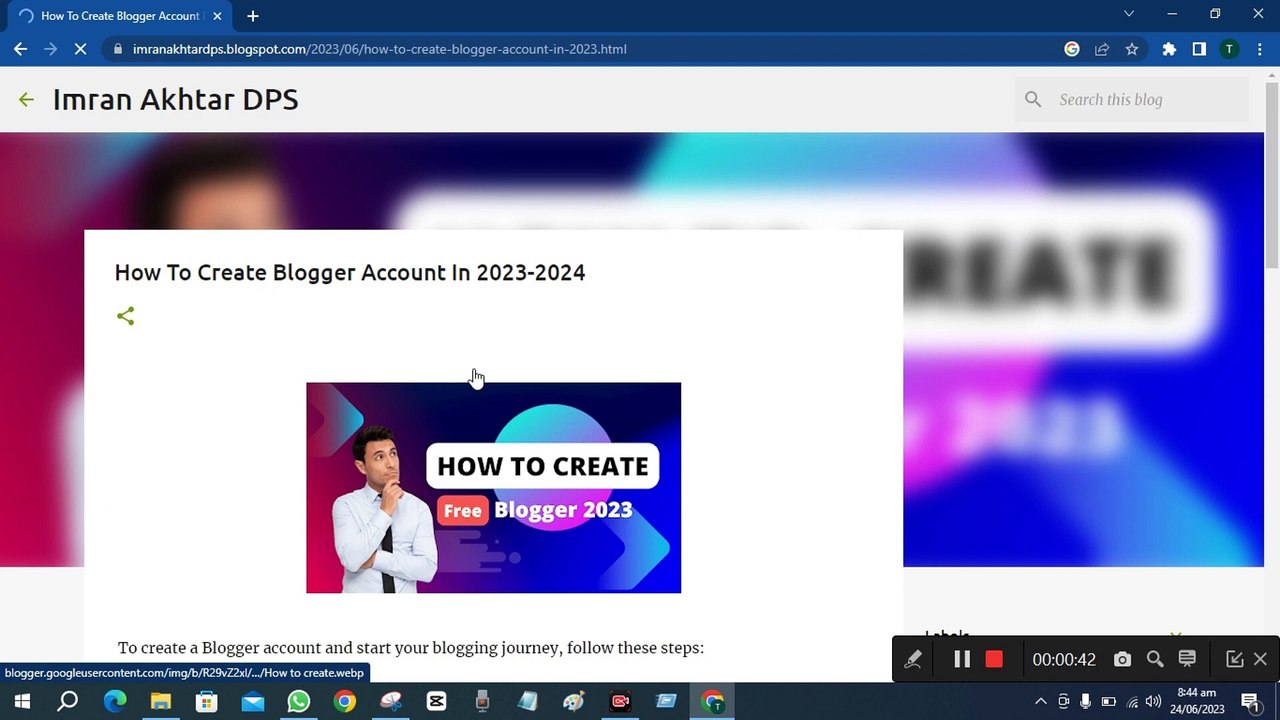Open the tab search dropdown arrow
This screenshot has height=720, width=1280.
tap(1129, 14)
